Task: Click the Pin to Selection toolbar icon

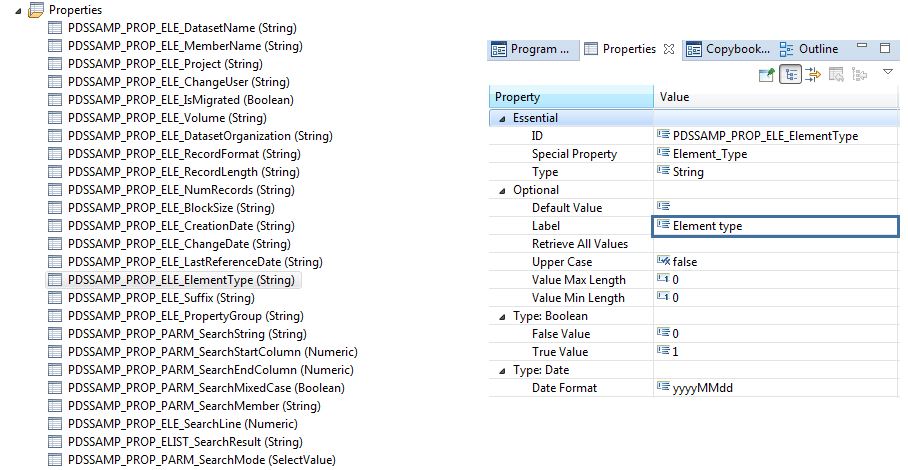Action: click(767, 74)
